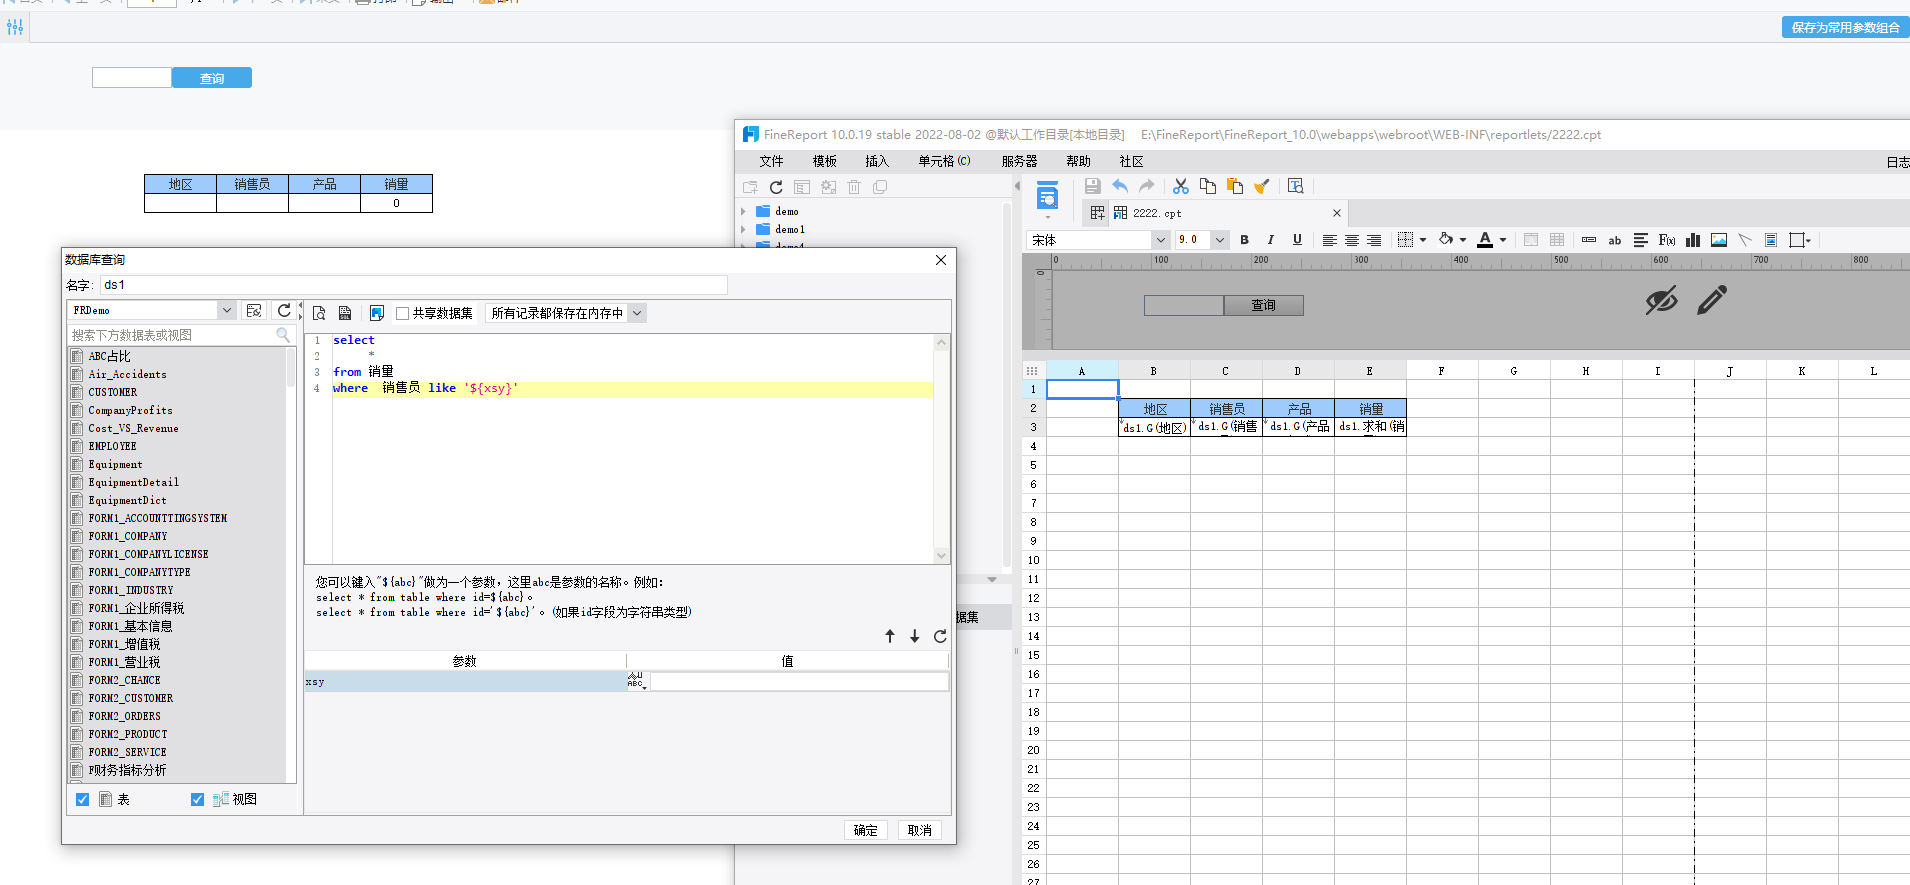Open the 帮助 menu

point(1078,161)
